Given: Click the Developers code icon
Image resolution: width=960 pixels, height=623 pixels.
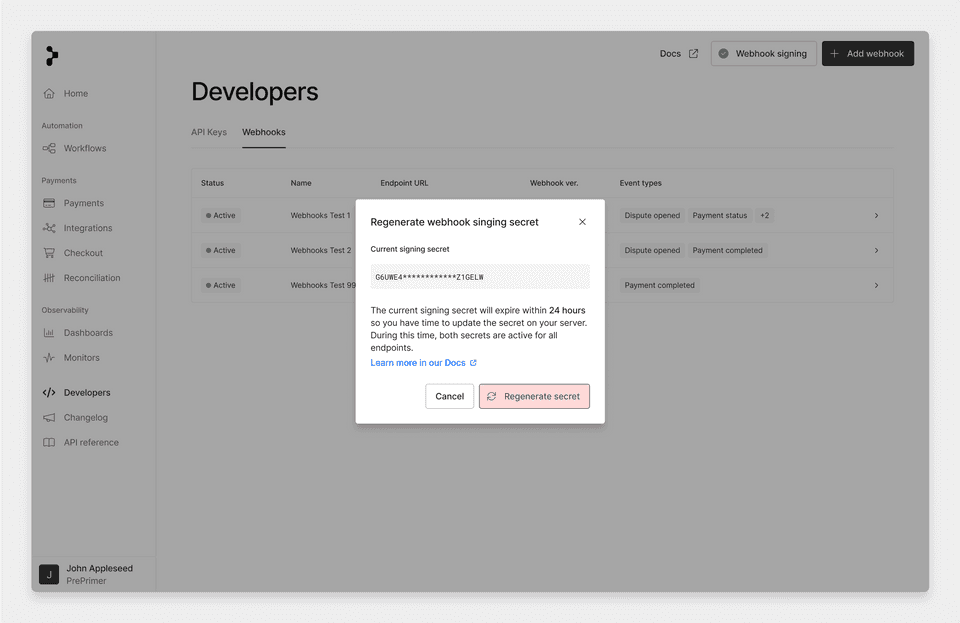Looking at the screenshot, I should (x=49, y=393).
